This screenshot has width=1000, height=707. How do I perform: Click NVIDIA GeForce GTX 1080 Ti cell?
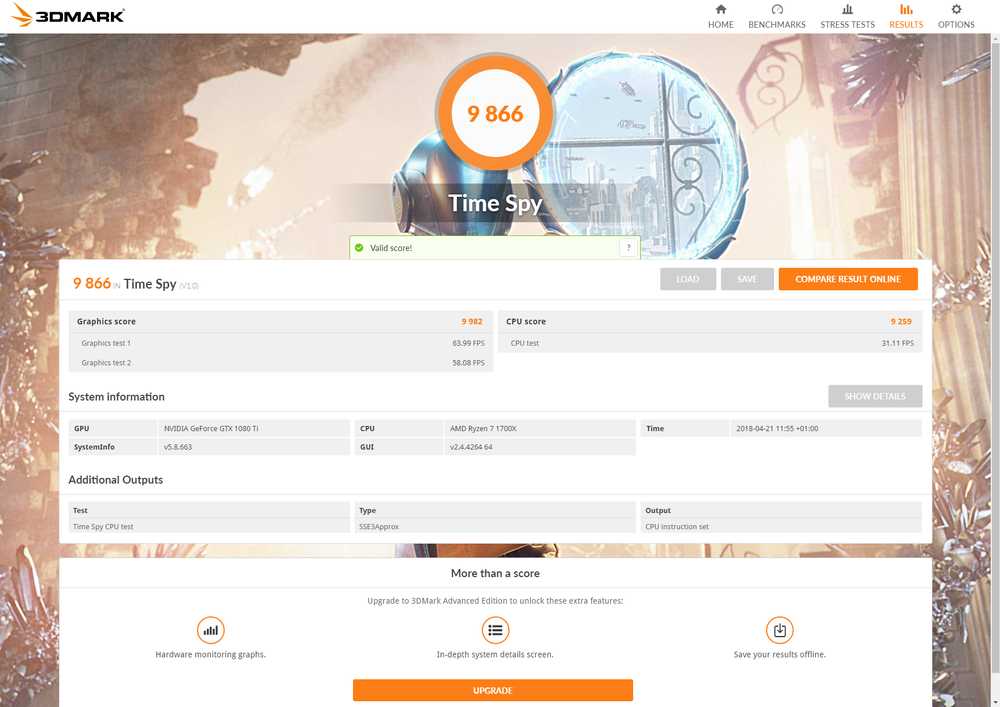pyautogui.click(x=254, y=428)
